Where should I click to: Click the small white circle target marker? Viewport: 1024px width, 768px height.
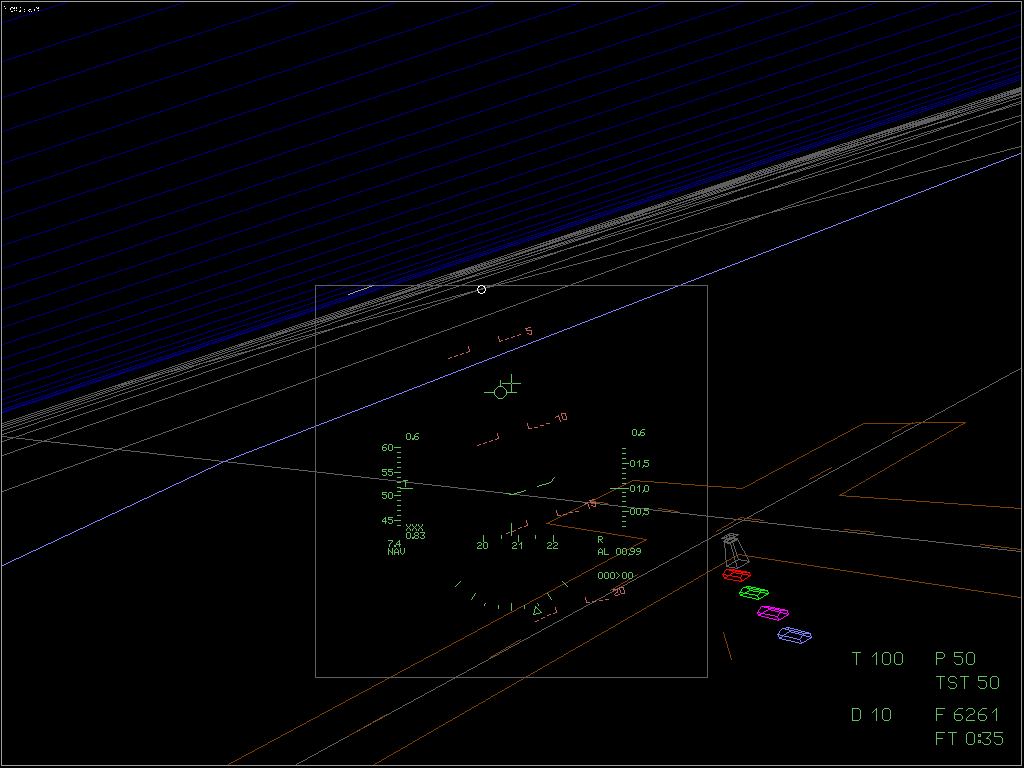point(481,289)
